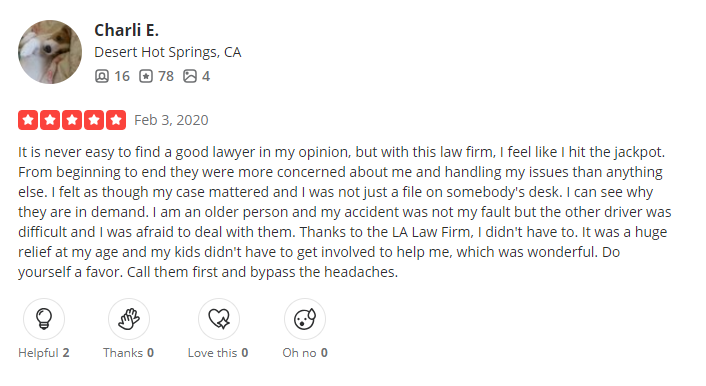Click the first red rating star
The width and height of the screenshot is (706, 386).
(x=28, y=120)
